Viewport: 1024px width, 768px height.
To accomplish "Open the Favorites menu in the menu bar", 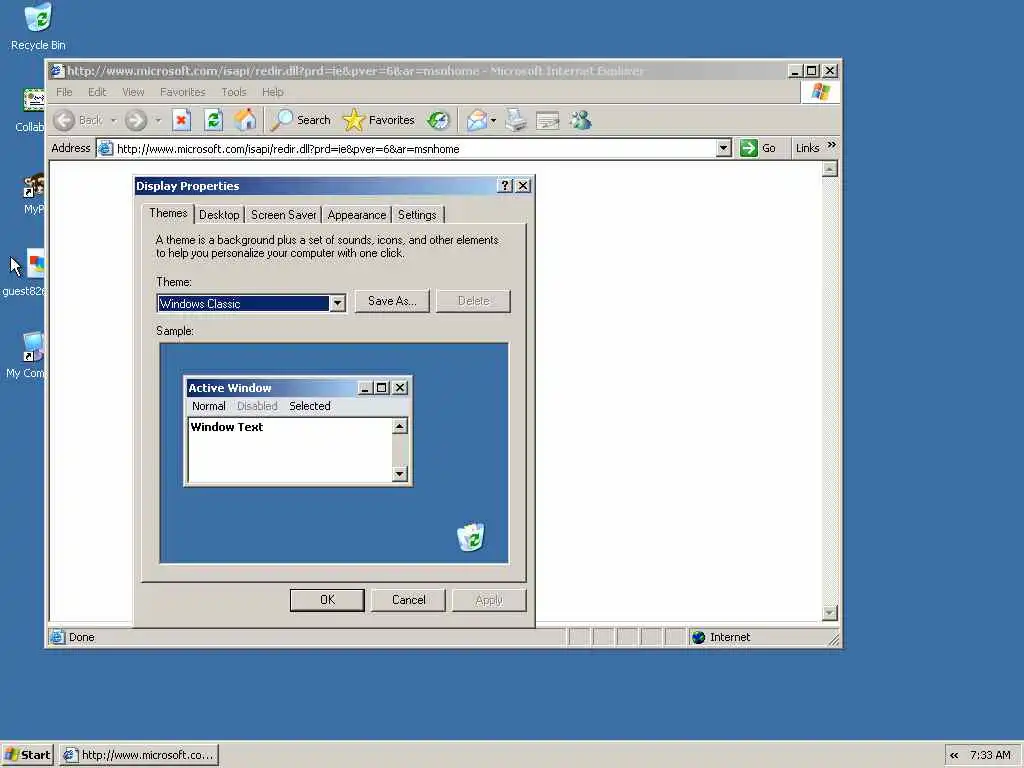I will tap(183, 92).
